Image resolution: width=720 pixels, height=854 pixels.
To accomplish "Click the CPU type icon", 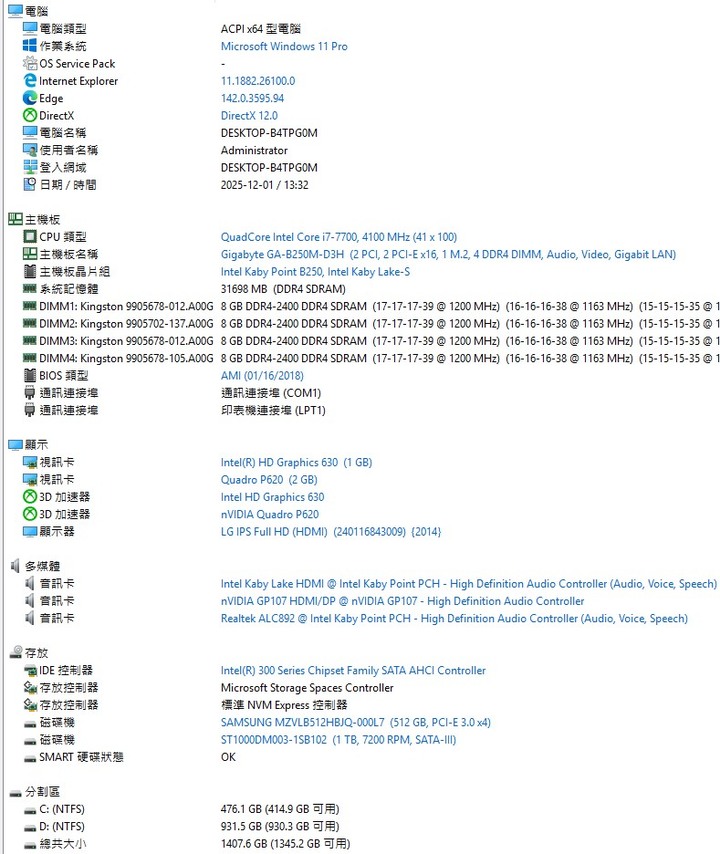I will click(30, 237).
